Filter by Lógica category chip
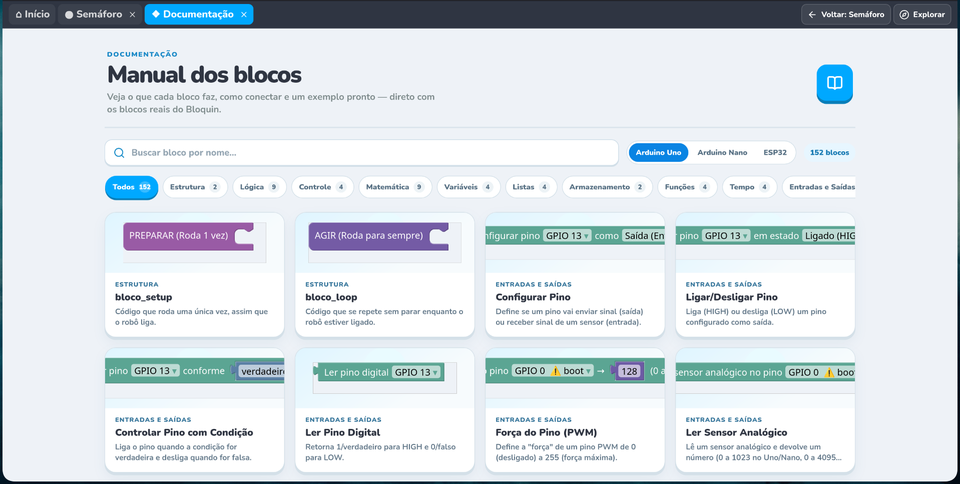This screenshot has height=484, width=960. [259, 187]
